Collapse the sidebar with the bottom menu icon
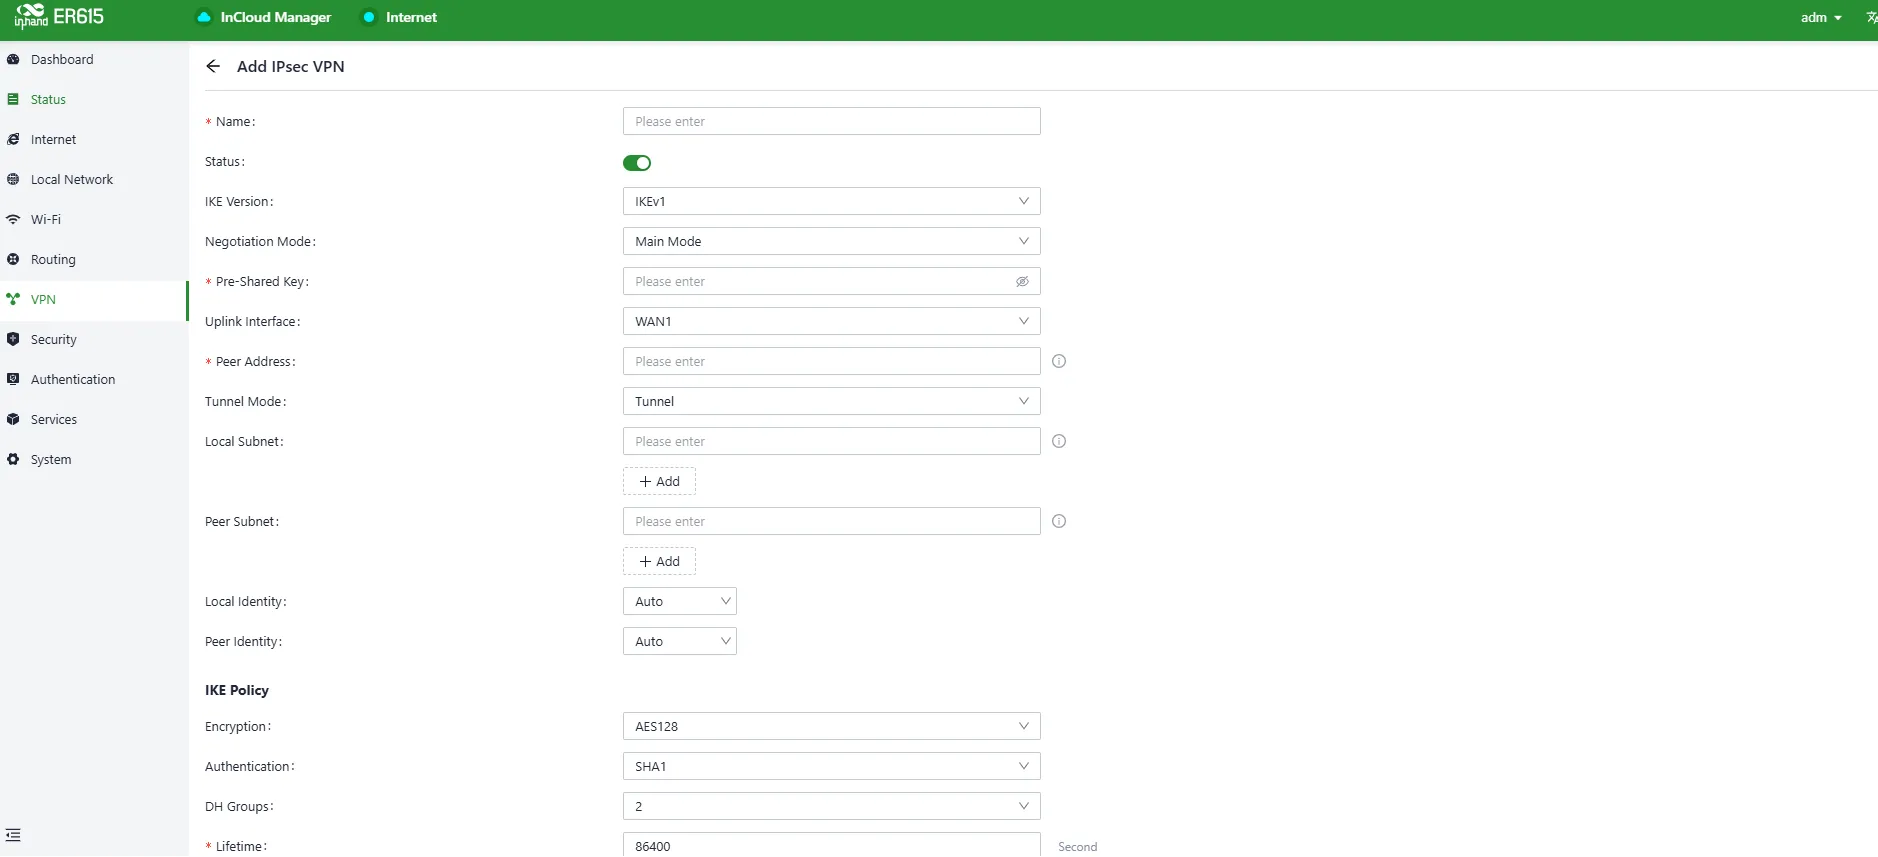The height and width of the screenshot is (857, 1878). tap(13, 835)
